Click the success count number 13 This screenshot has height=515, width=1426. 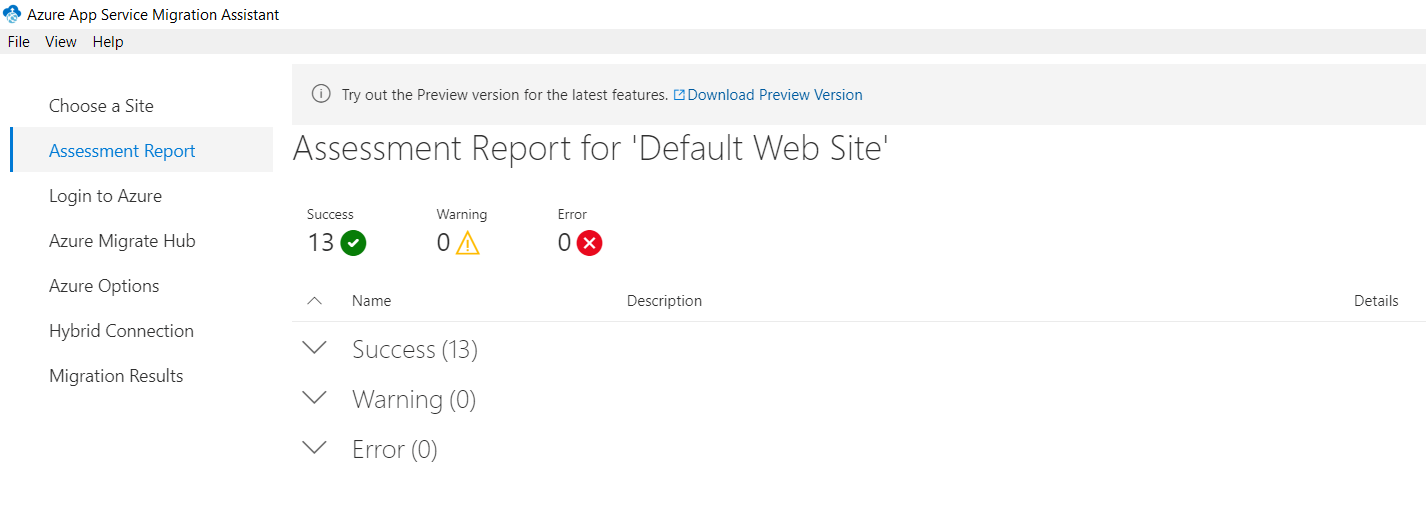pyautogui.click(x=321, y=243)
